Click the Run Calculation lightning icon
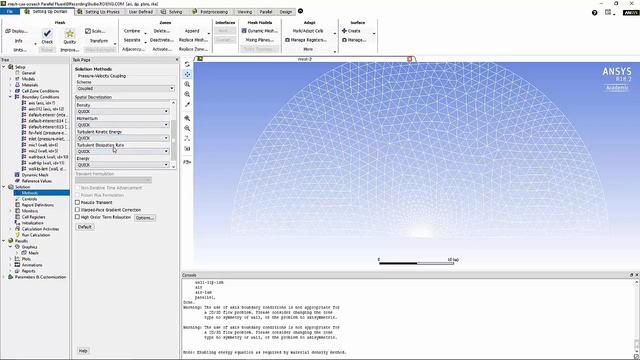Image resolution: width=640 pixels, height=360 pixels. tap(18, 235)
